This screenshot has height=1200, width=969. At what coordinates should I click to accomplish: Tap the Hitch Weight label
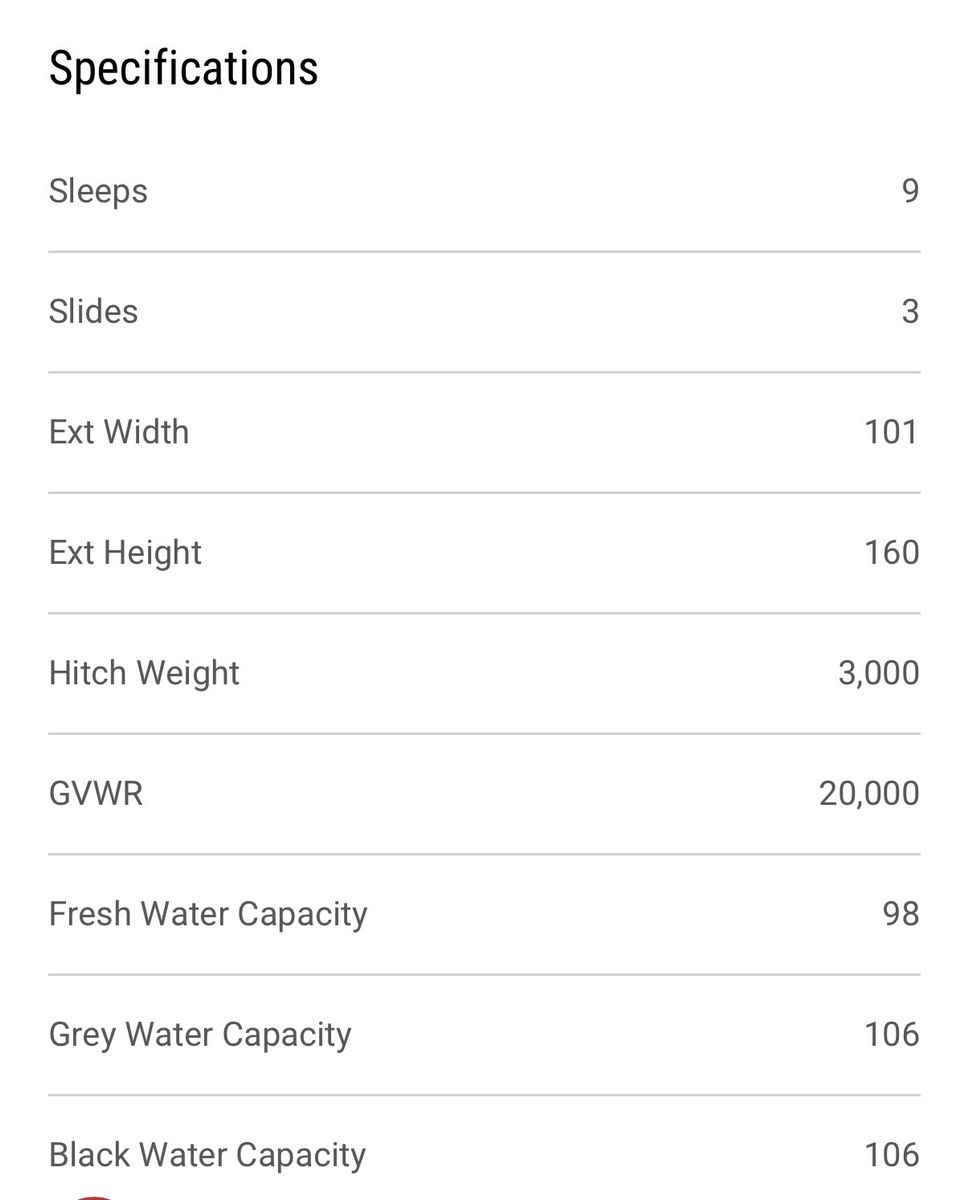point(144,673)
